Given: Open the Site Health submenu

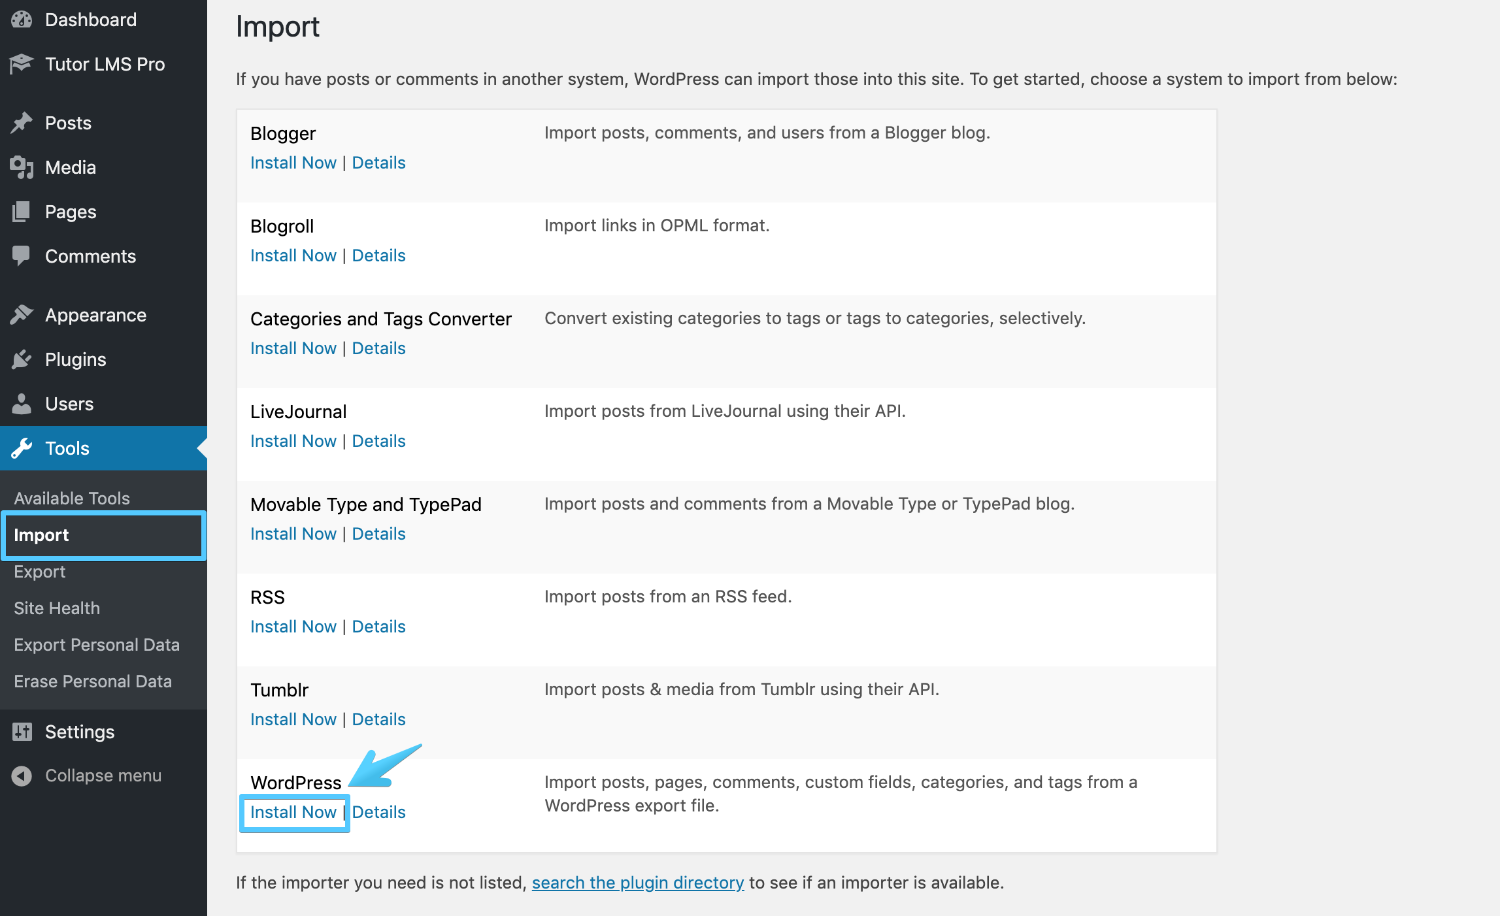Looking at the screenshot, I should (x=57, y=608).
